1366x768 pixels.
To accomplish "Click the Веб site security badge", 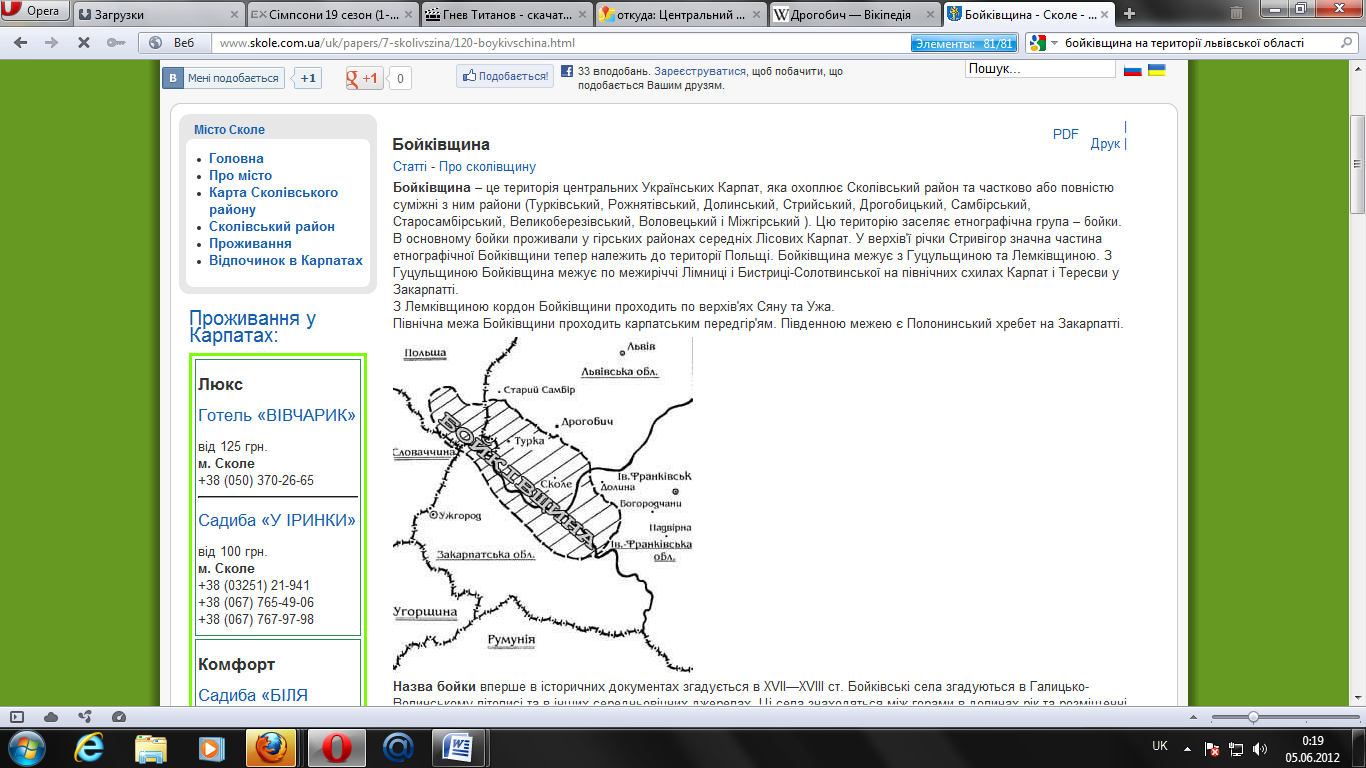I will pyautogui.click(x=173, y=44).
